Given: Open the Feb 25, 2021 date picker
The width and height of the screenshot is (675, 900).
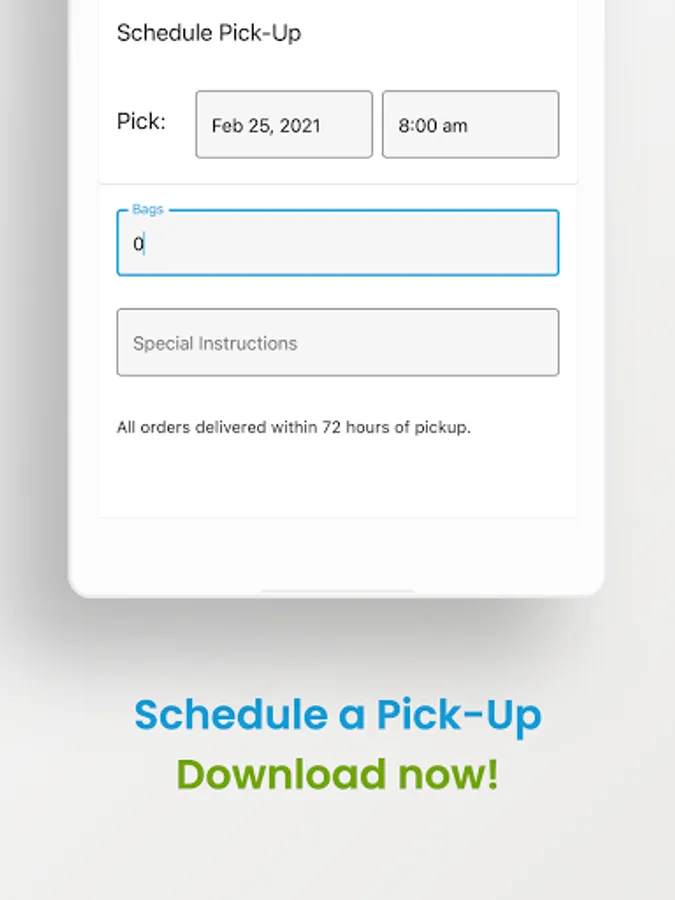Looking at the screenshot, I should pyautogui.click(x=284, y=124).
